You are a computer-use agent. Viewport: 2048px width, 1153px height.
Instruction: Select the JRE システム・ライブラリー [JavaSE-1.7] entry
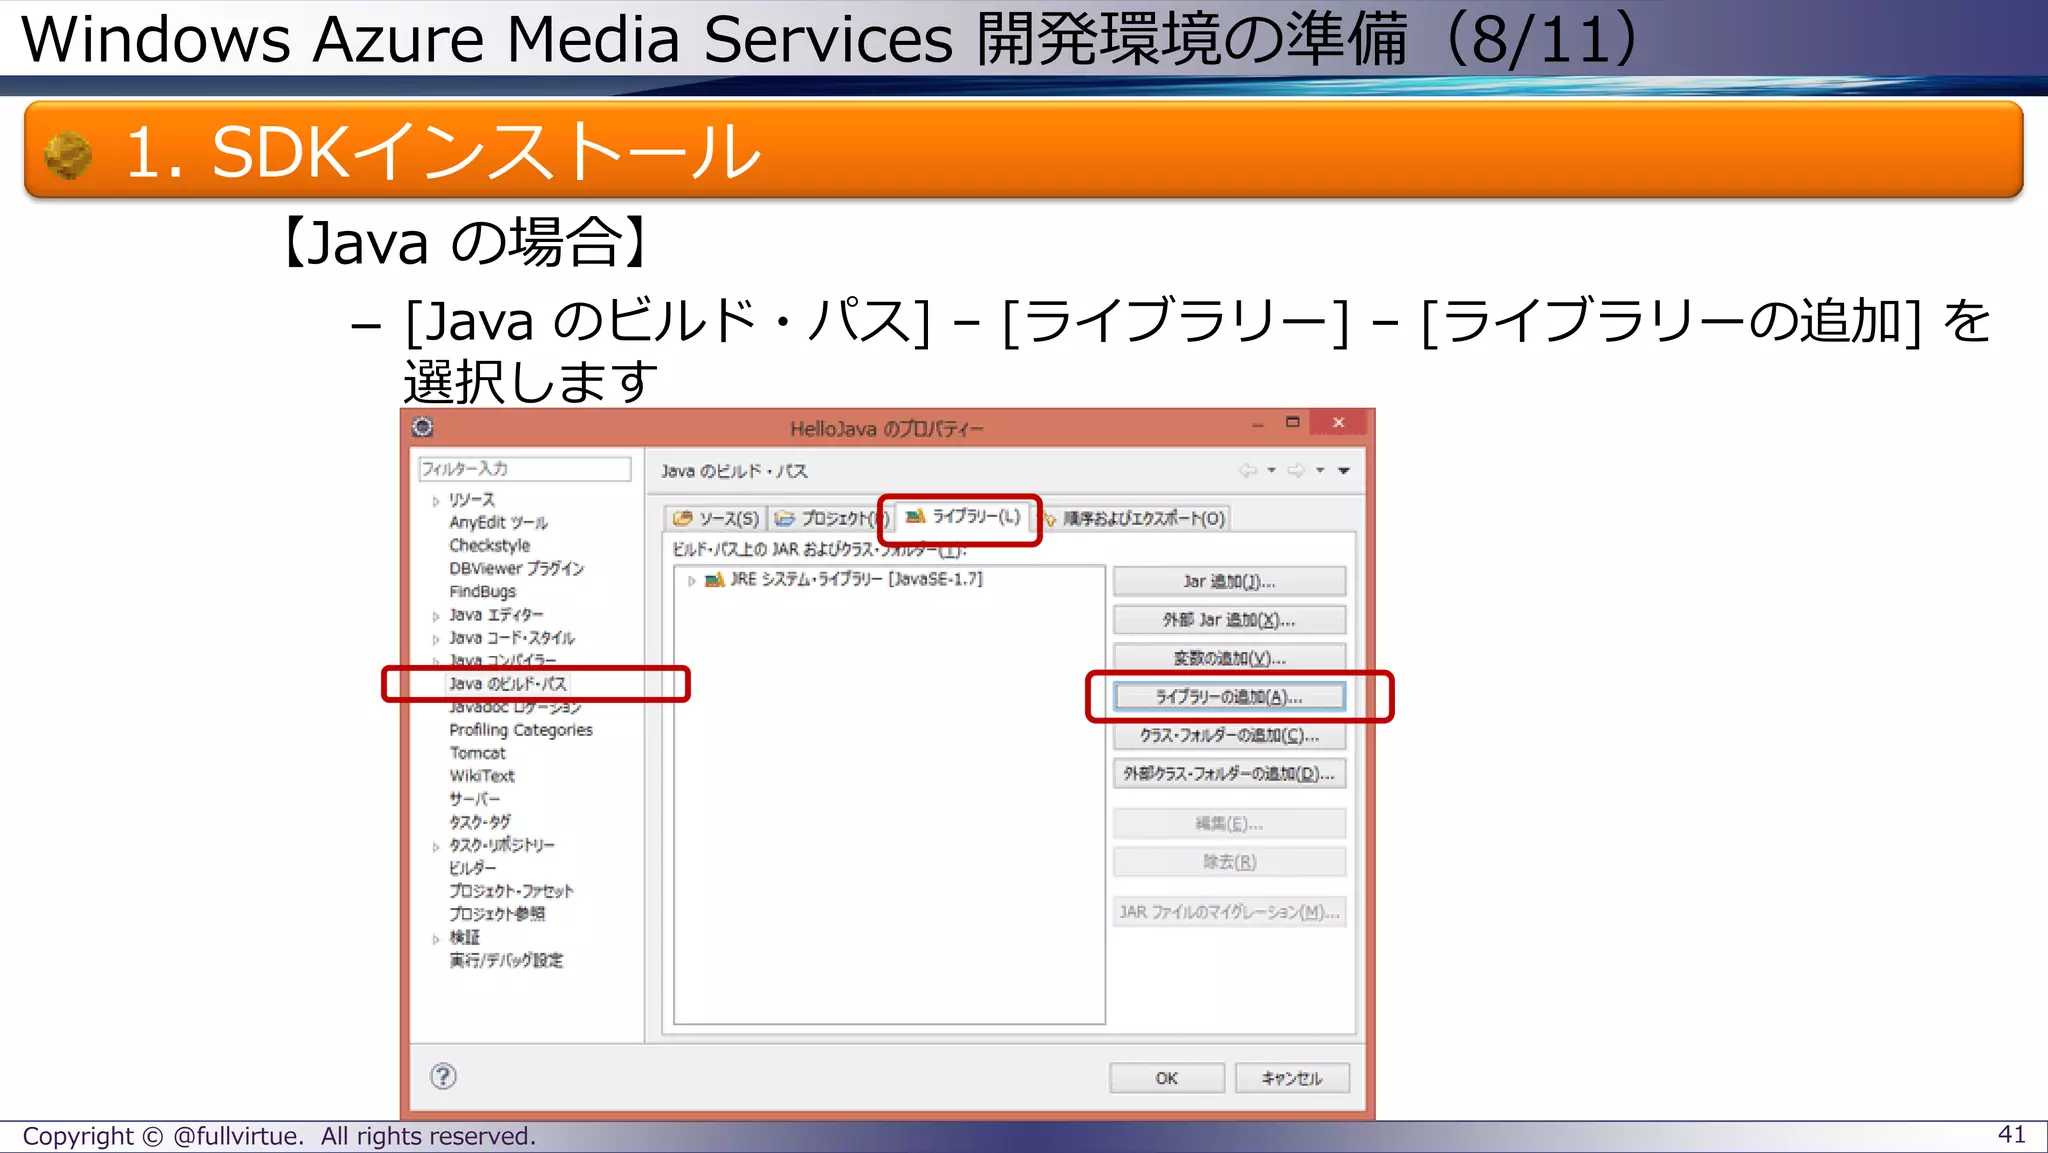(856, 579)
